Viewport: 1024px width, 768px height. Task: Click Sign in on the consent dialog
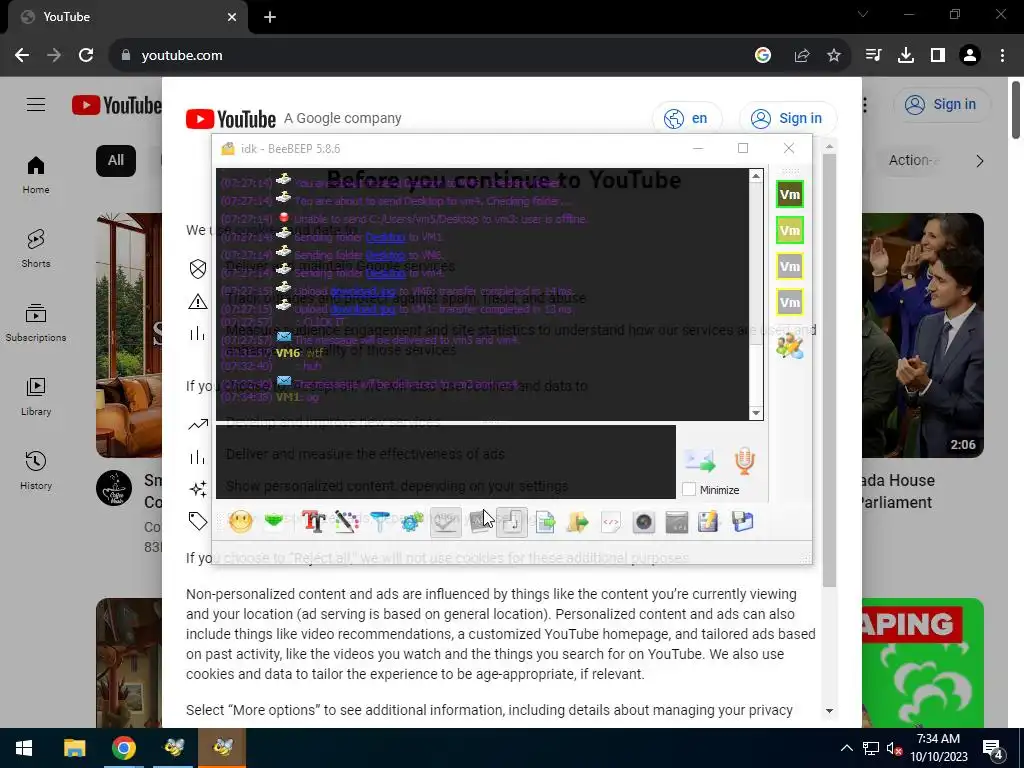coord(788,118)
